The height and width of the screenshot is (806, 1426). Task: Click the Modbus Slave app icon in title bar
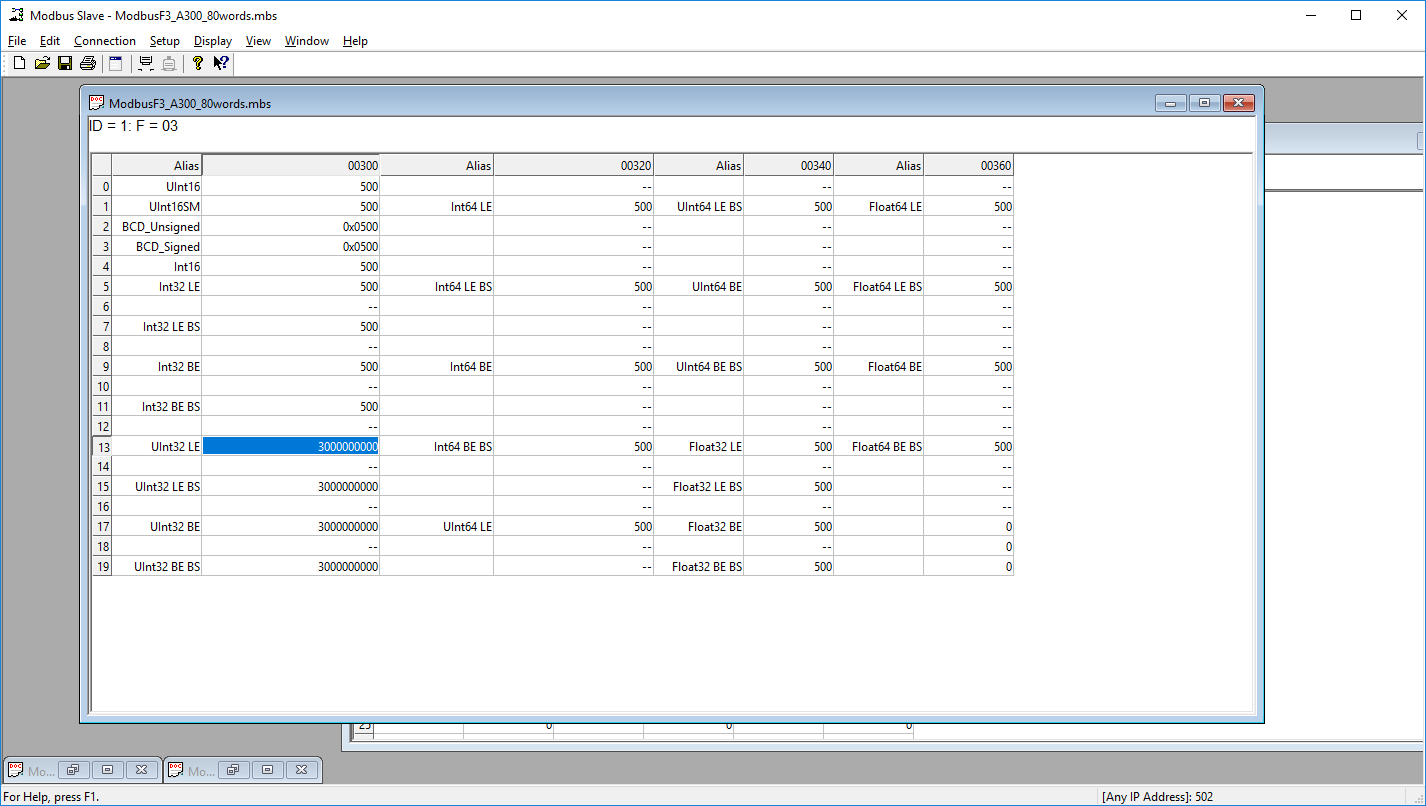[17, 15]
